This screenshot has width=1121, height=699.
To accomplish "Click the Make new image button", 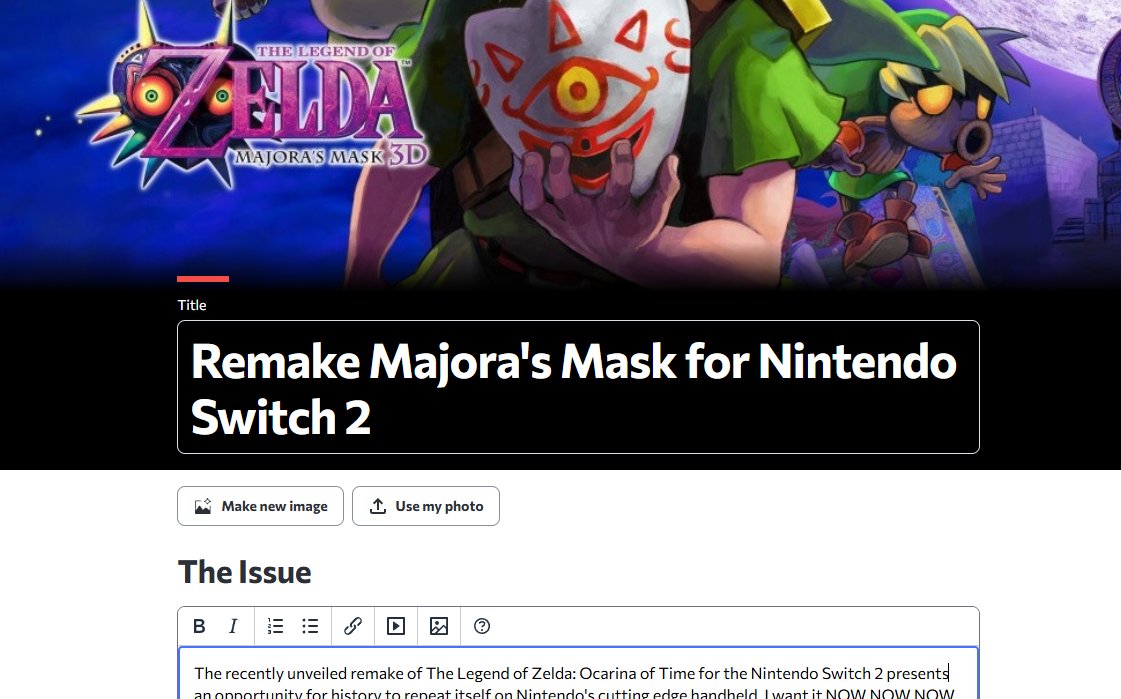I will click(260, 506).
